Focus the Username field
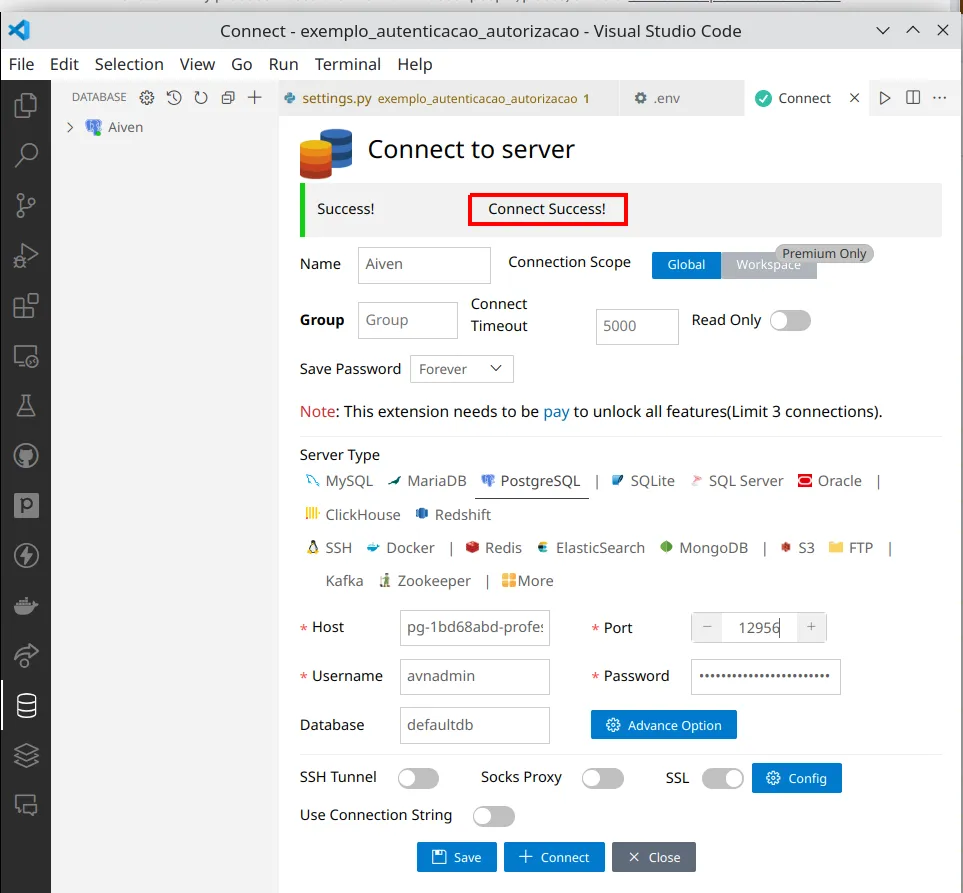 (475, 676)
